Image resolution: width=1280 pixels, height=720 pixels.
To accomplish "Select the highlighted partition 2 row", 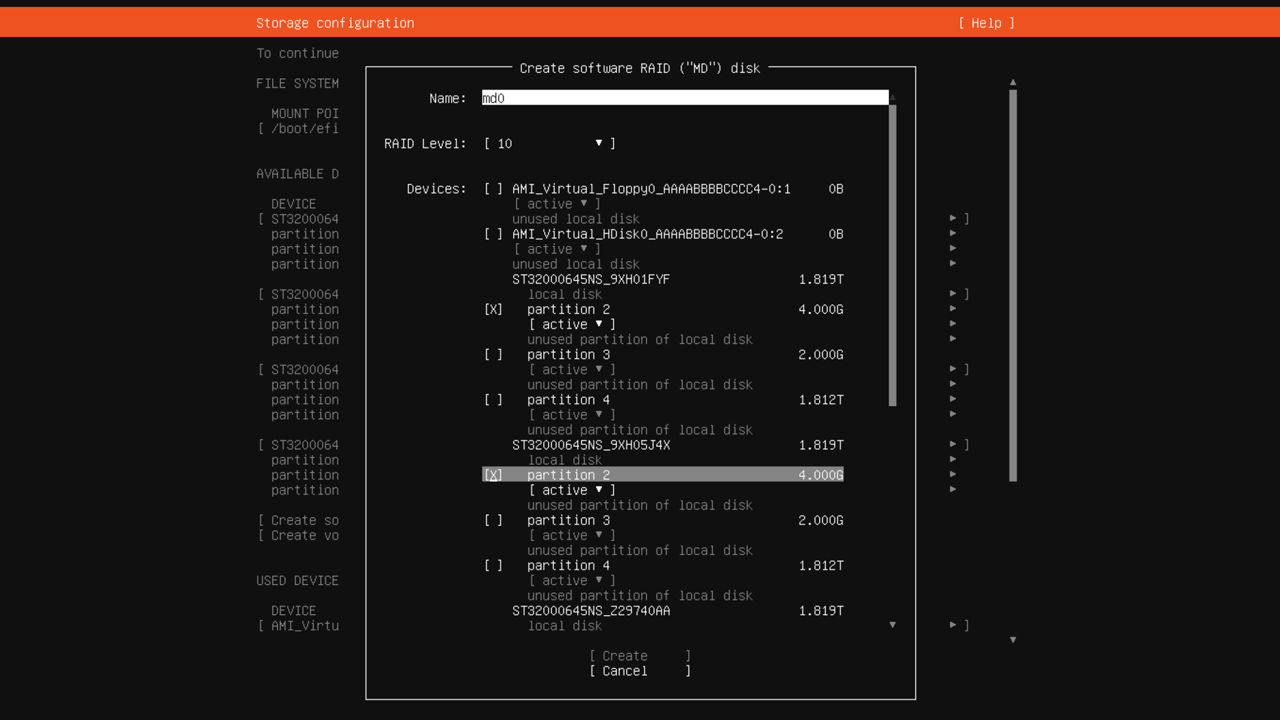I will click(x=662, y=475).
